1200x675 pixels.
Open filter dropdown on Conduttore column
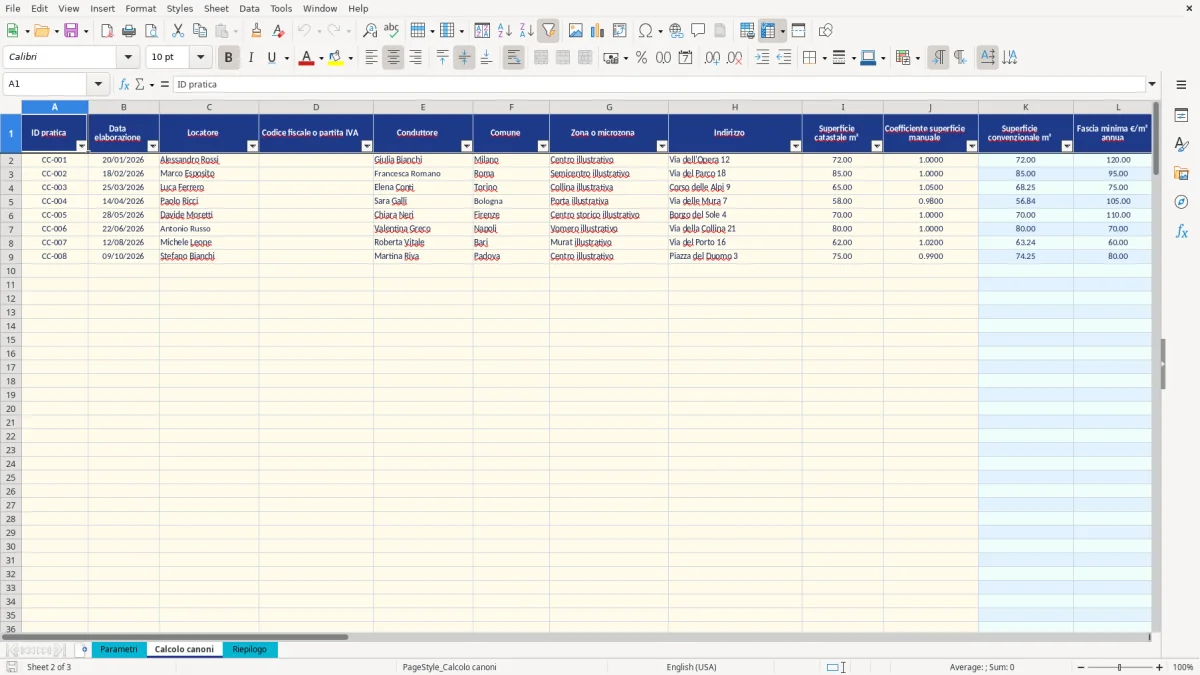click(466, 146)
